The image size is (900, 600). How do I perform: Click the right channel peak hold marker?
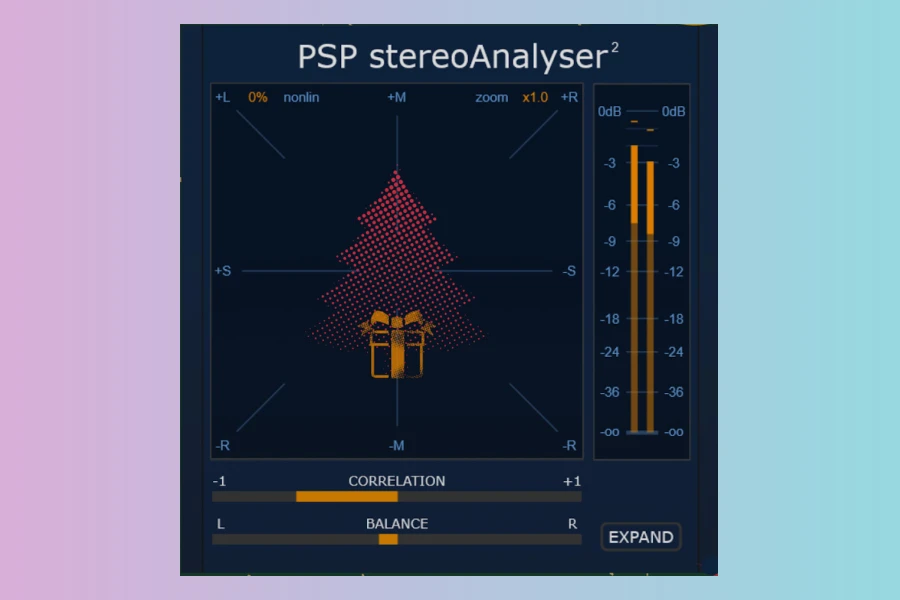[650, 130]
